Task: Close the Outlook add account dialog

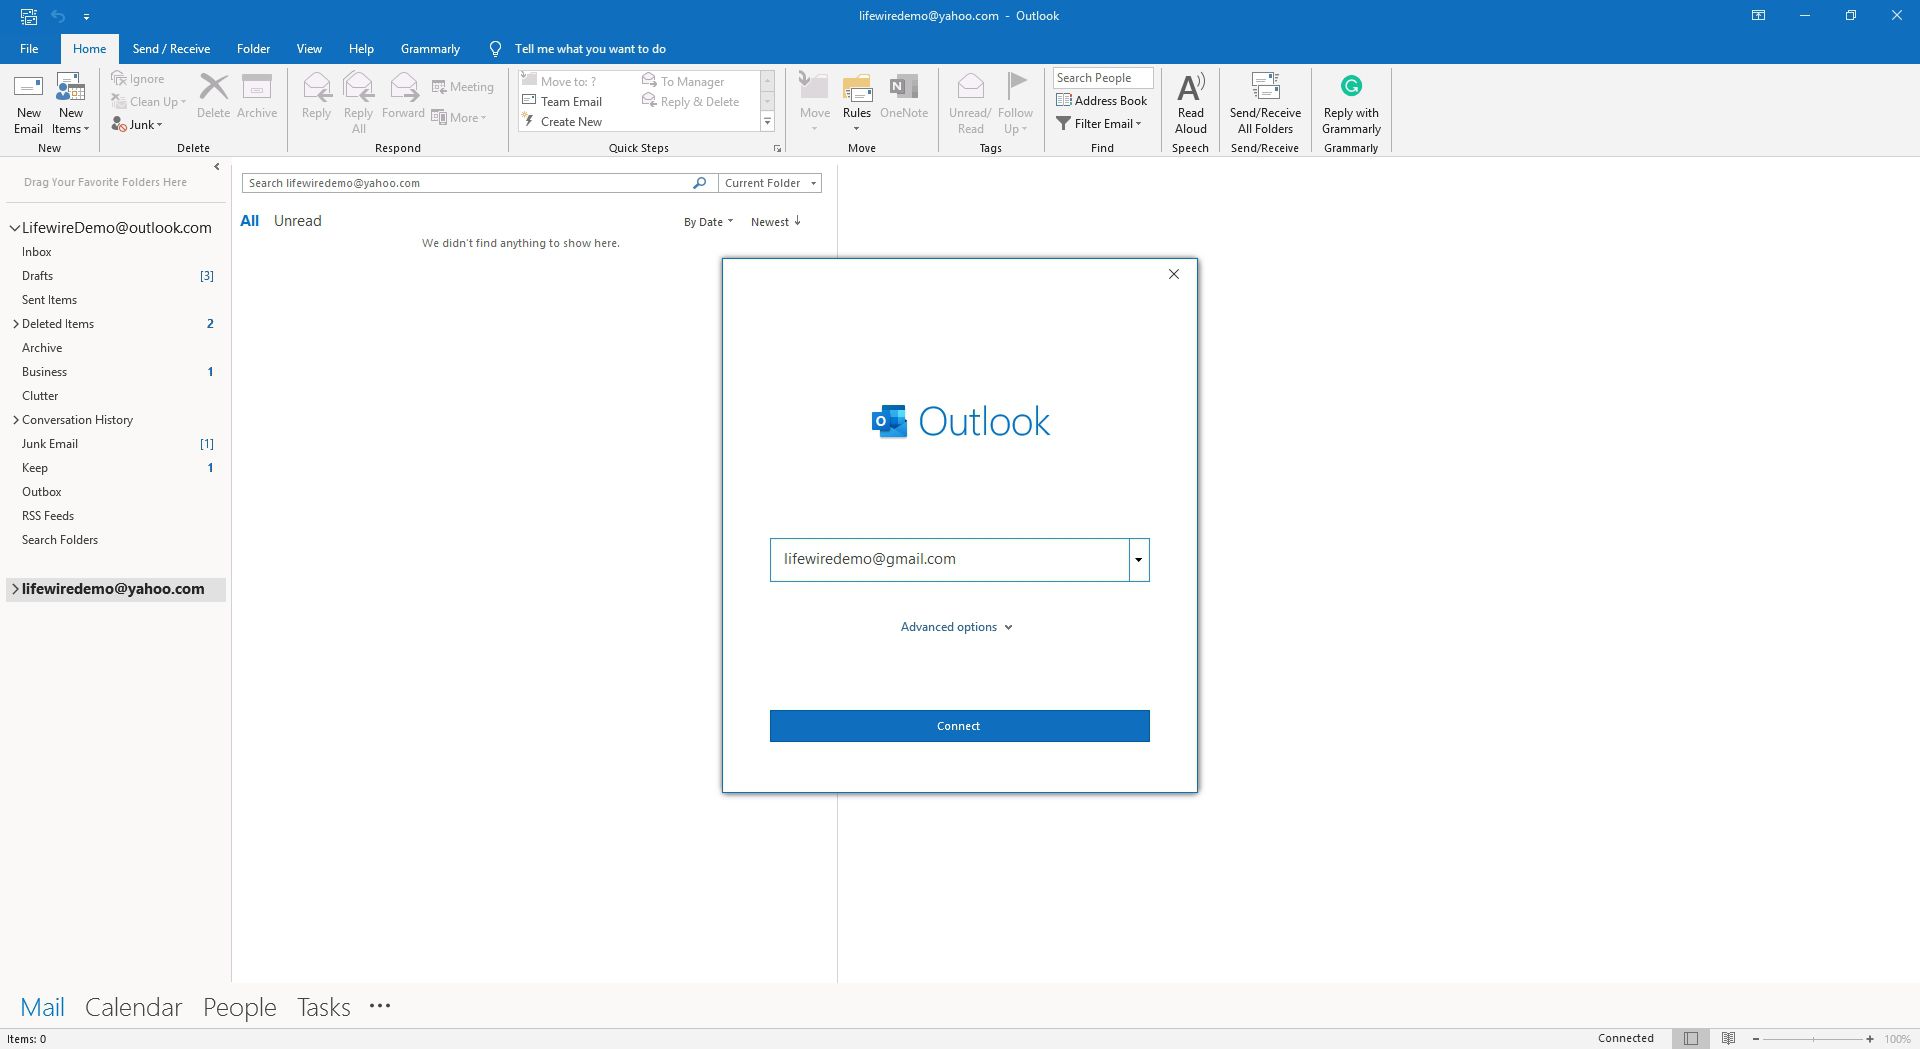Action: click(1174, 274)
